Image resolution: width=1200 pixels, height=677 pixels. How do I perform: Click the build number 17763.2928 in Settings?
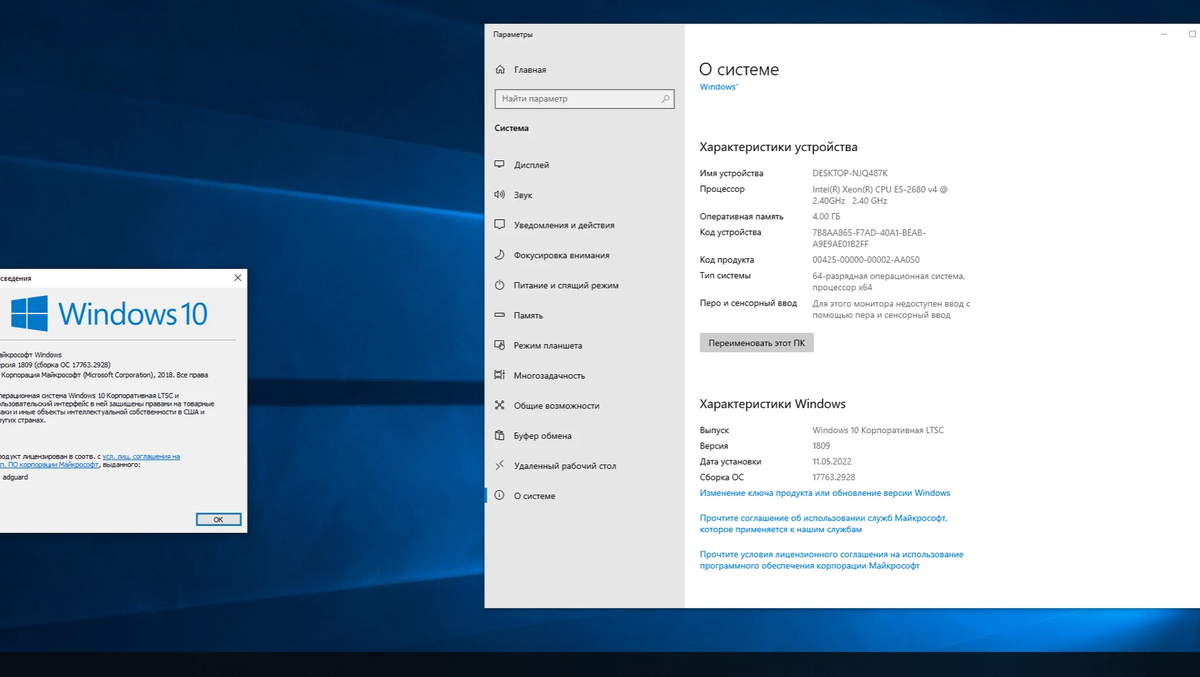[834, 478]
